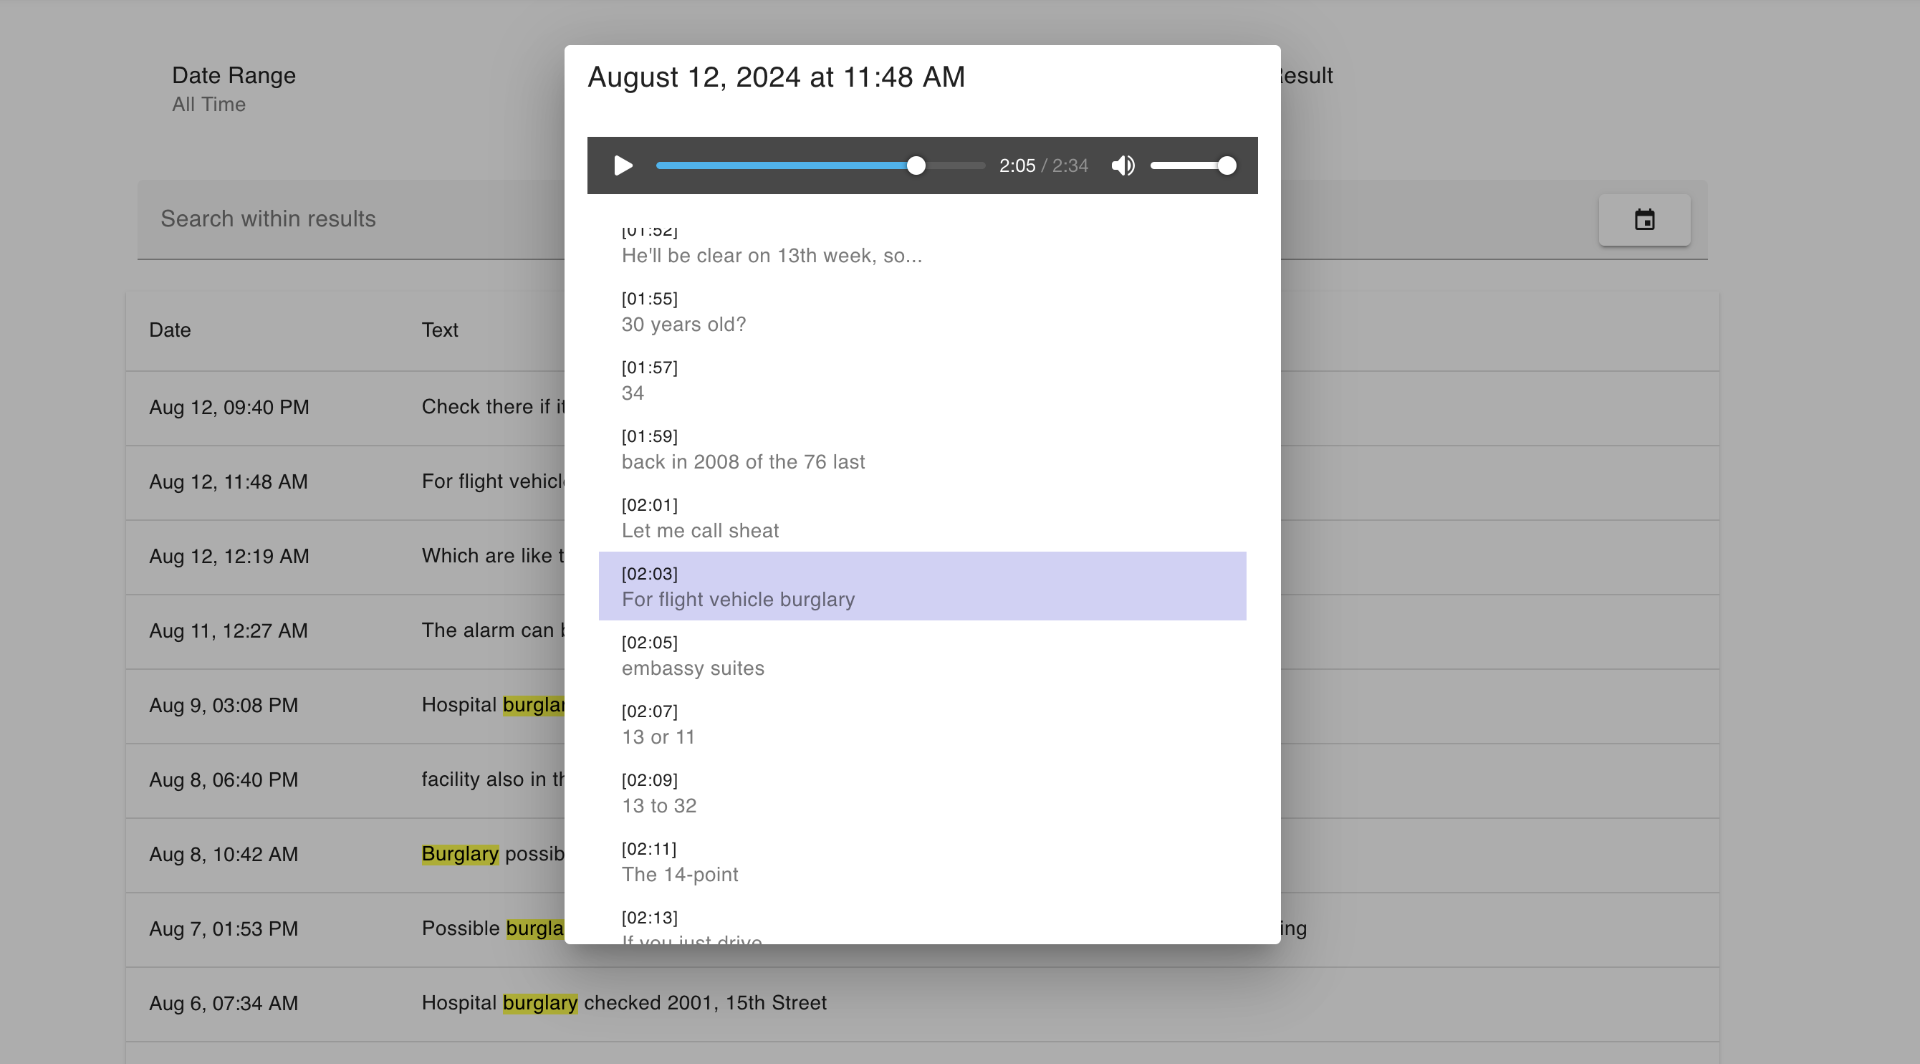This screenshot has height=1064, width=1920.
Task: Click the Search within results field
Action: (x=350, y=219)
